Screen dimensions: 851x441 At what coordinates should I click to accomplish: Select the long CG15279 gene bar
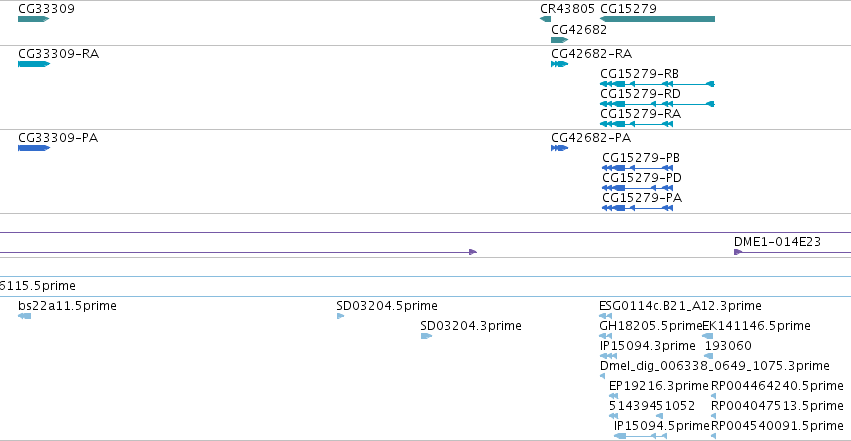[657, 19]
